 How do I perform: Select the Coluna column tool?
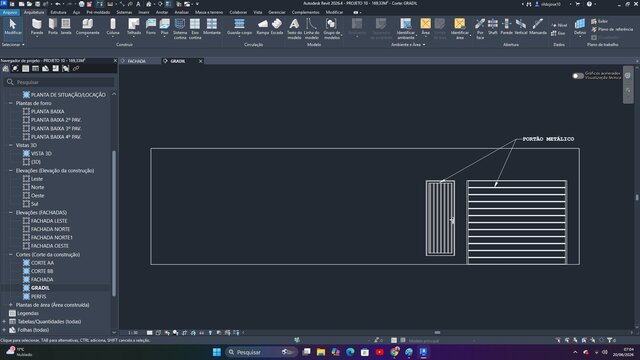113,27
